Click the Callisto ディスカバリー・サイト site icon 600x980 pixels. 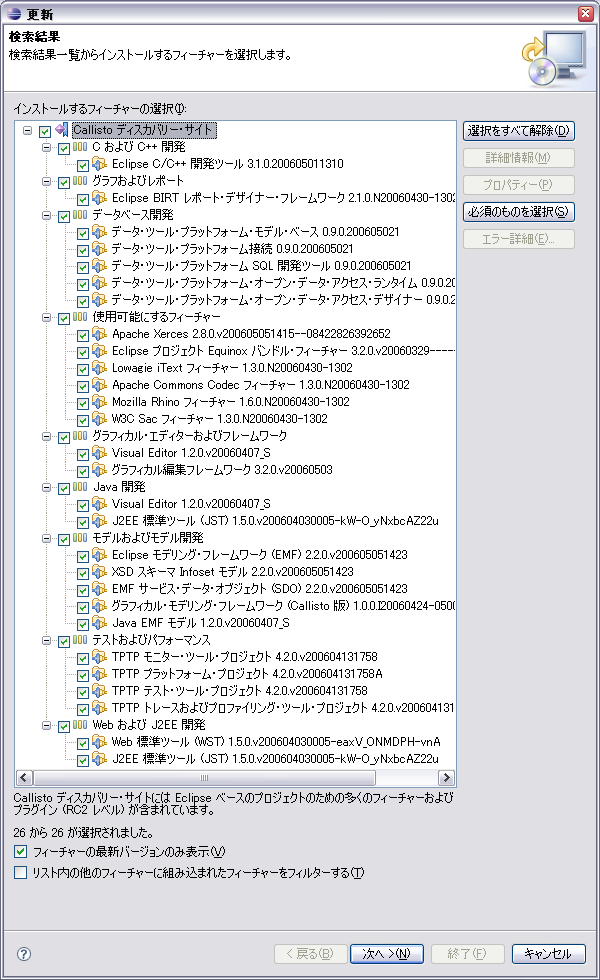click(62, 130)
